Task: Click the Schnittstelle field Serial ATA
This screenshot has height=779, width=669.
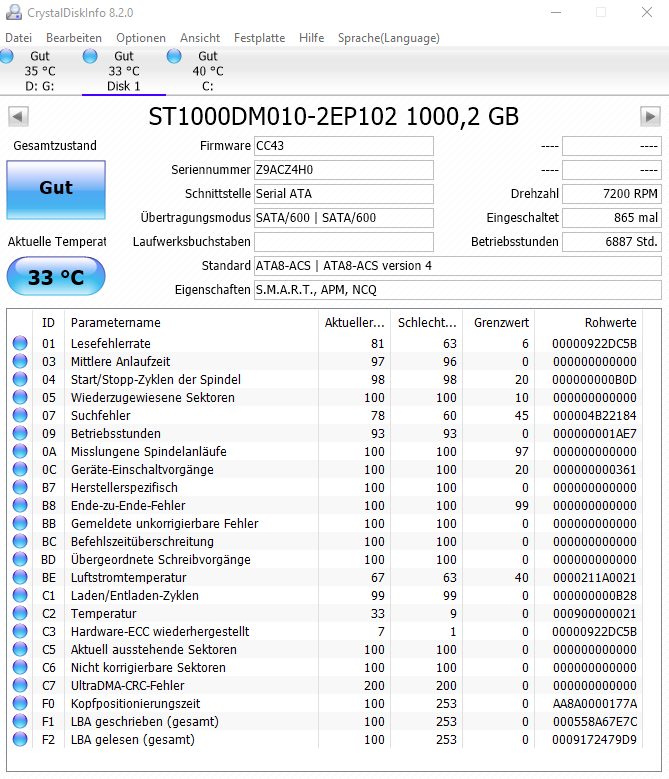Action: [344, 194]
